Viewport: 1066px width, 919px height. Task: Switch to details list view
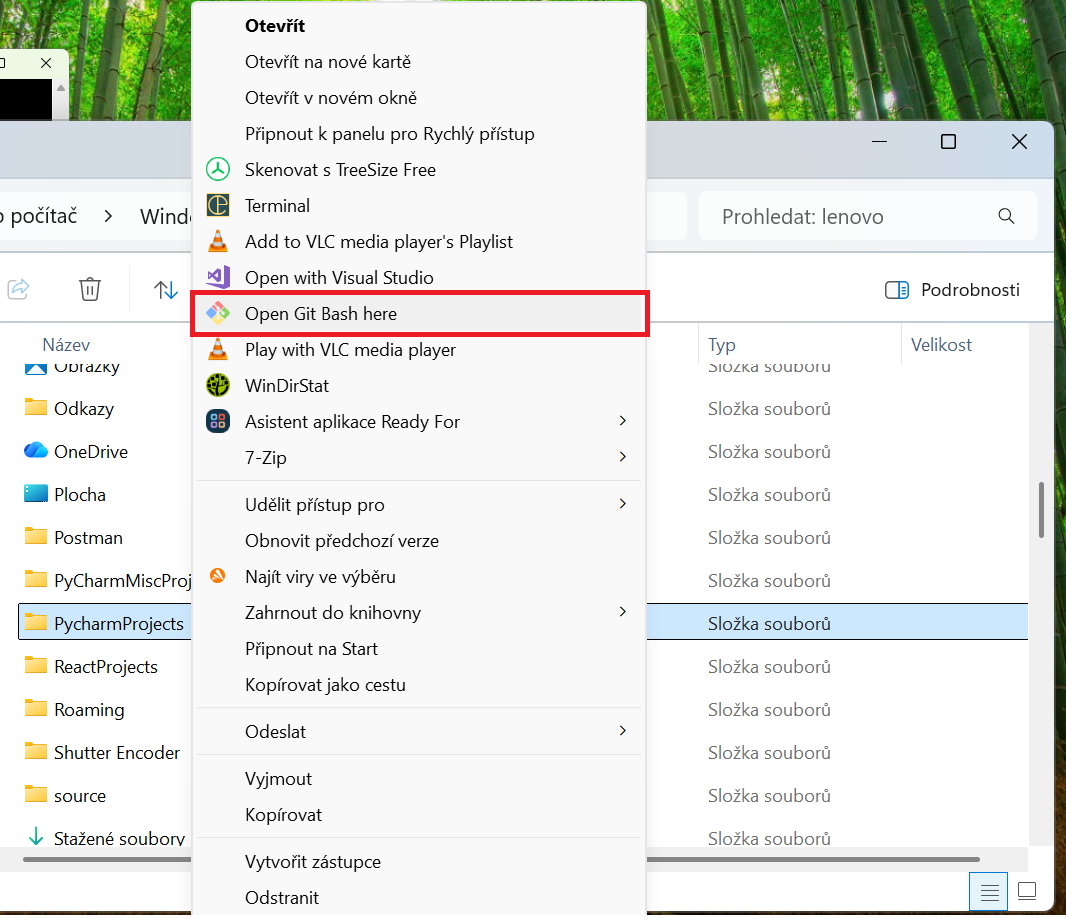(x=988, y=891)
